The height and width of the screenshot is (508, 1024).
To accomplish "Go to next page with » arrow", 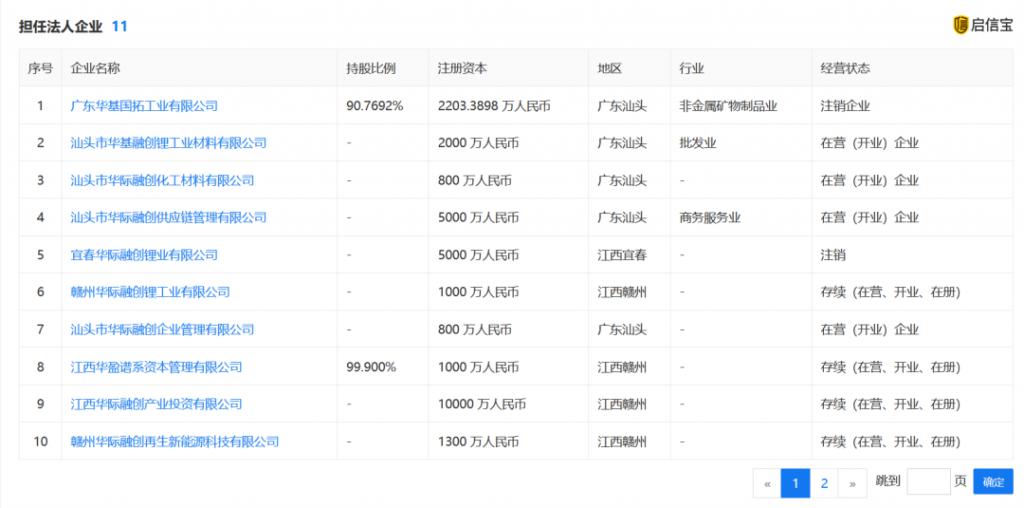I will [852, 483].
